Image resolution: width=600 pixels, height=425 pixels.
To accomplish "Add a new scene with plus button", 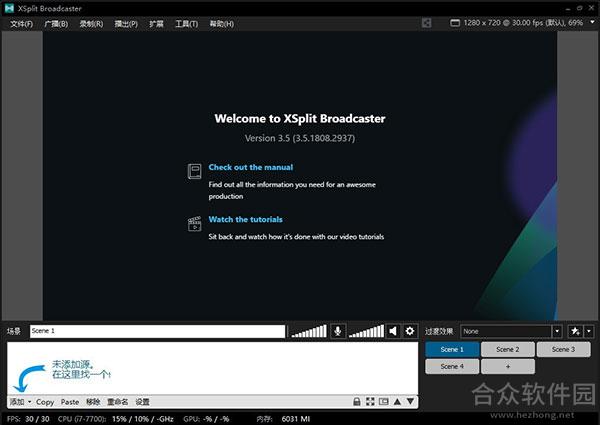I will [508, 366].
